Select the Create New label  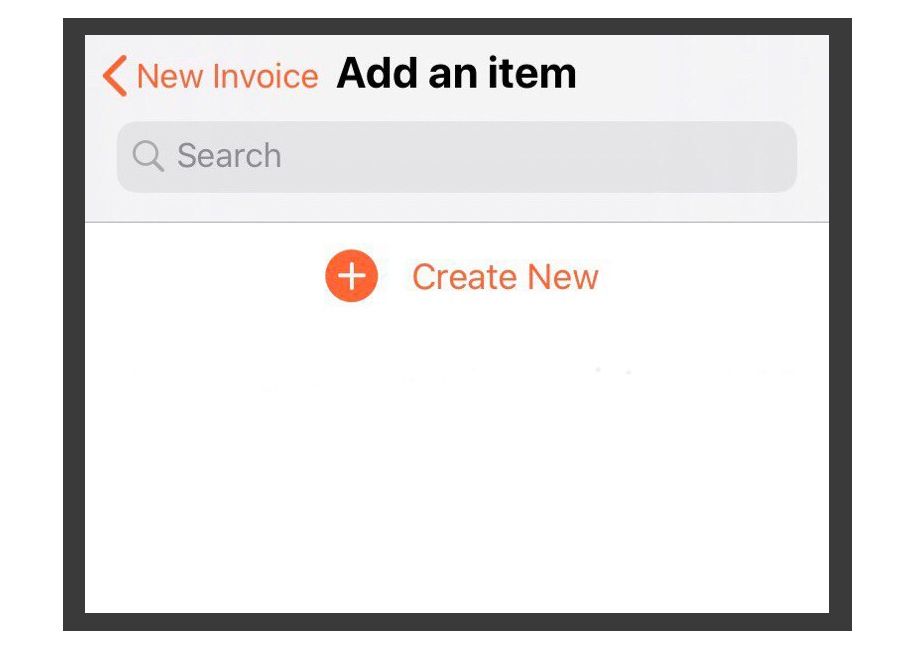click(x=505, y=277)
